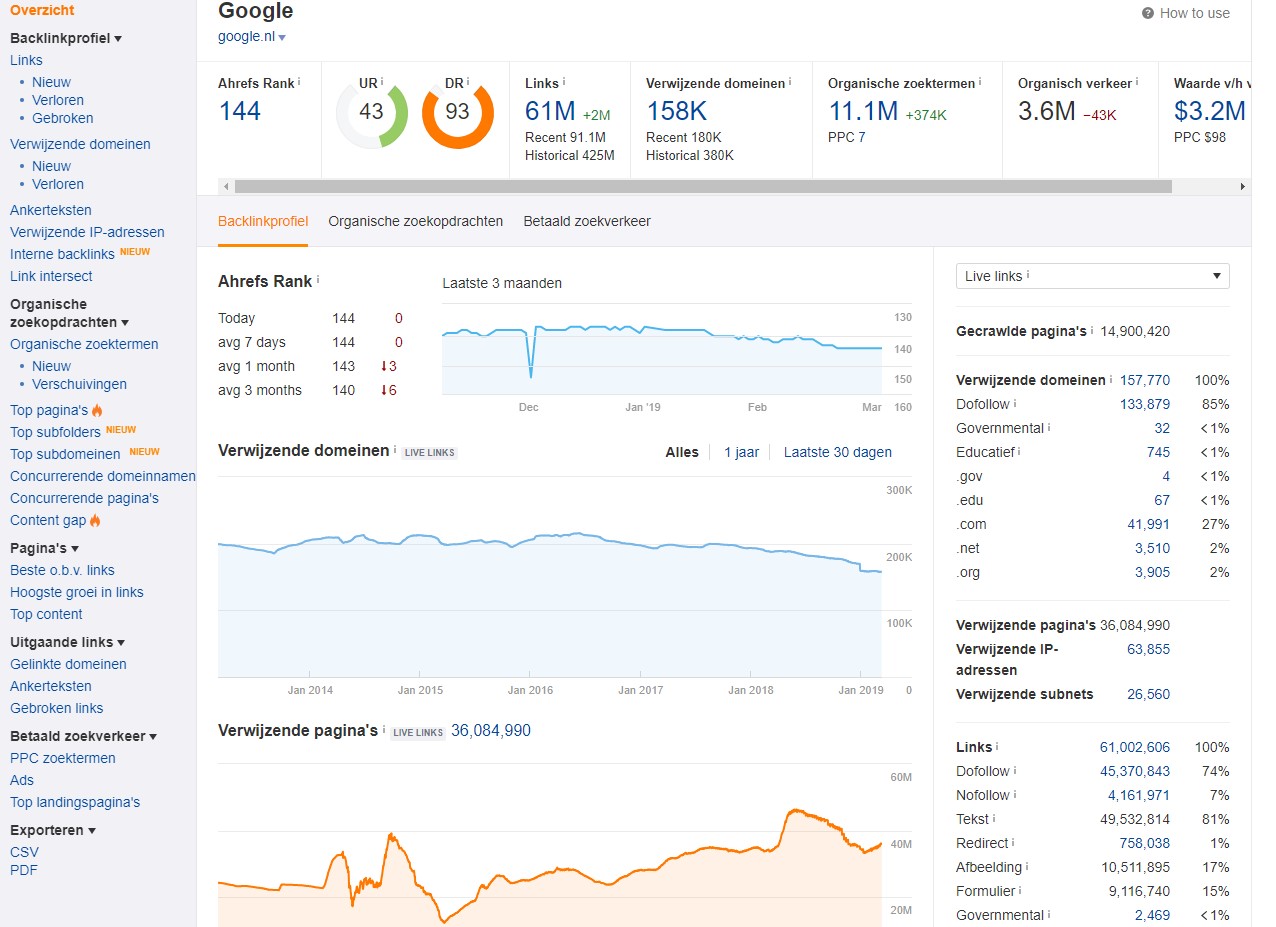Open the Organische zoekopdrachten tab
Image resolution: width=1276 pixels, height=927 pixels.
coord(415,221)
